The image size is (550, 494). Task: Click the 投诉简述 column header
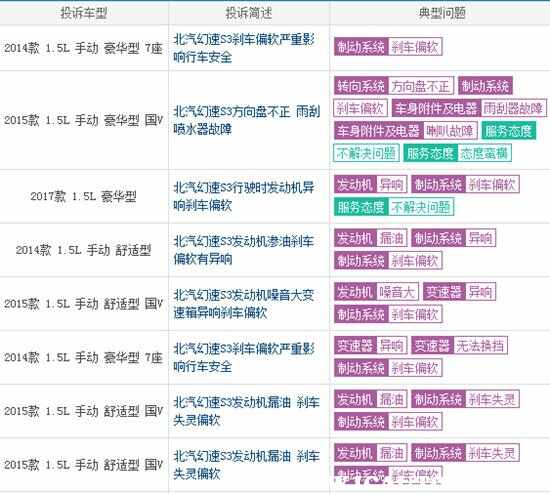[x=248, y=13]
